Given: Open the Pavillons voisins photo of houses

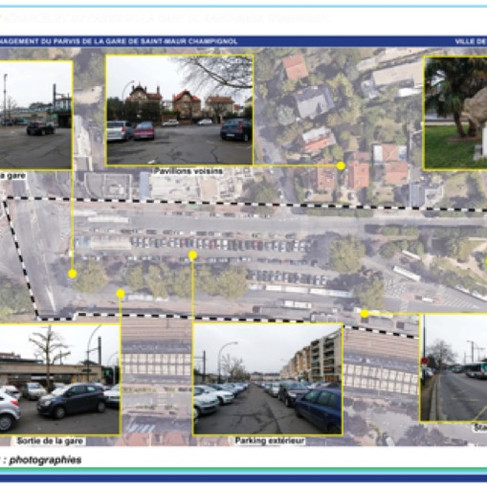Looking at the screenshot, I should (x=179, y=110).
